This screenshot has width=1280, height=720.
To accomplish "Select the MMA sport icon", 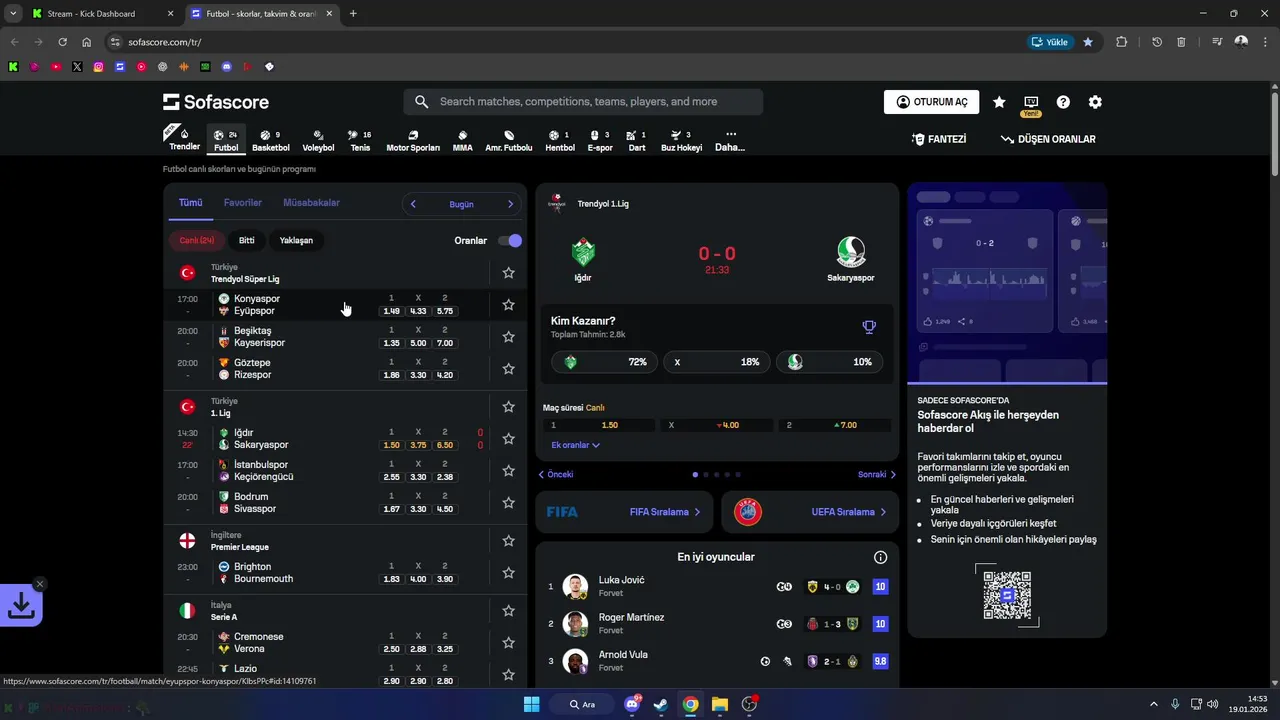I will pyautogui.click(x=462, y=140).
